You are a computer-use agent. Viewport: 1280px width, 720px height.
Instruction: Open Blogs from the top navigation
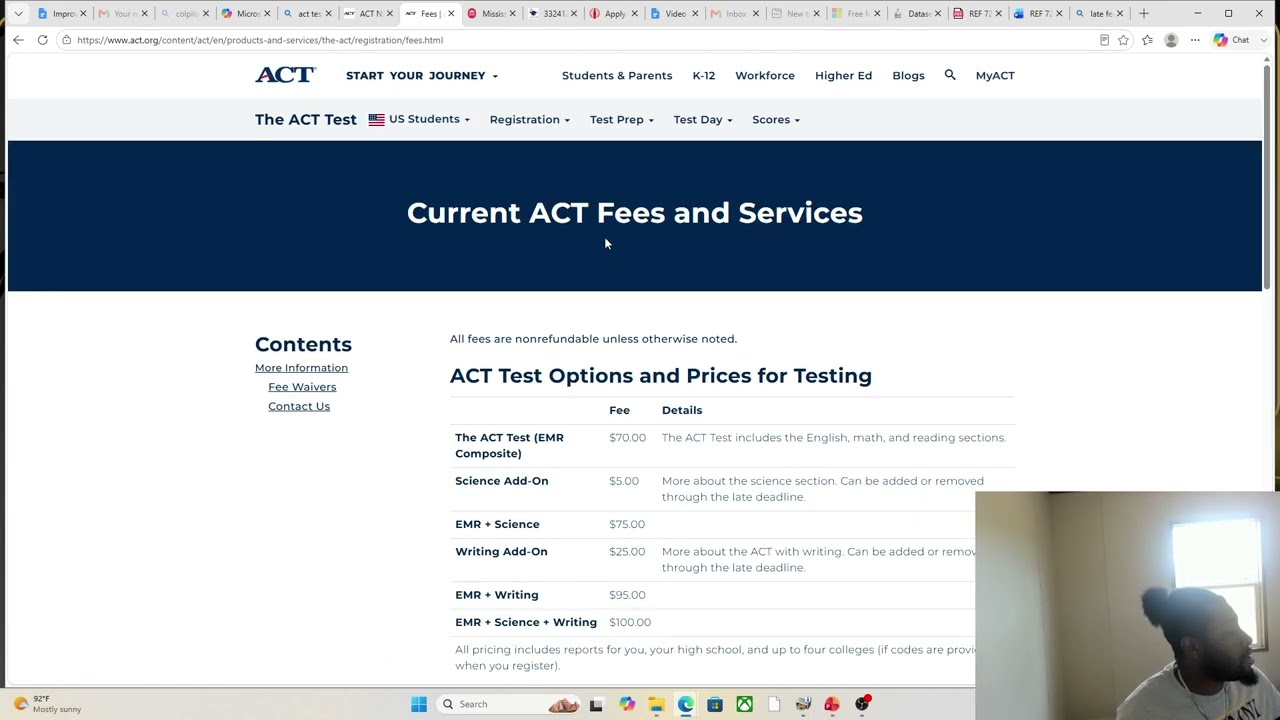tap(908, 75)
